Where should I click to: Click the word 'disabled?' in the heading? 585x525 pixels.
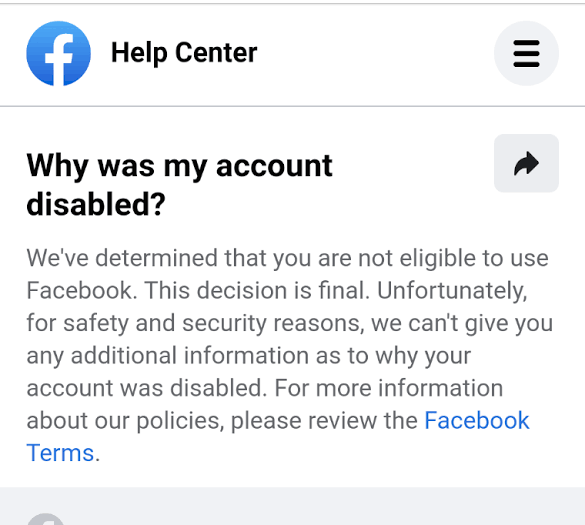96,204
